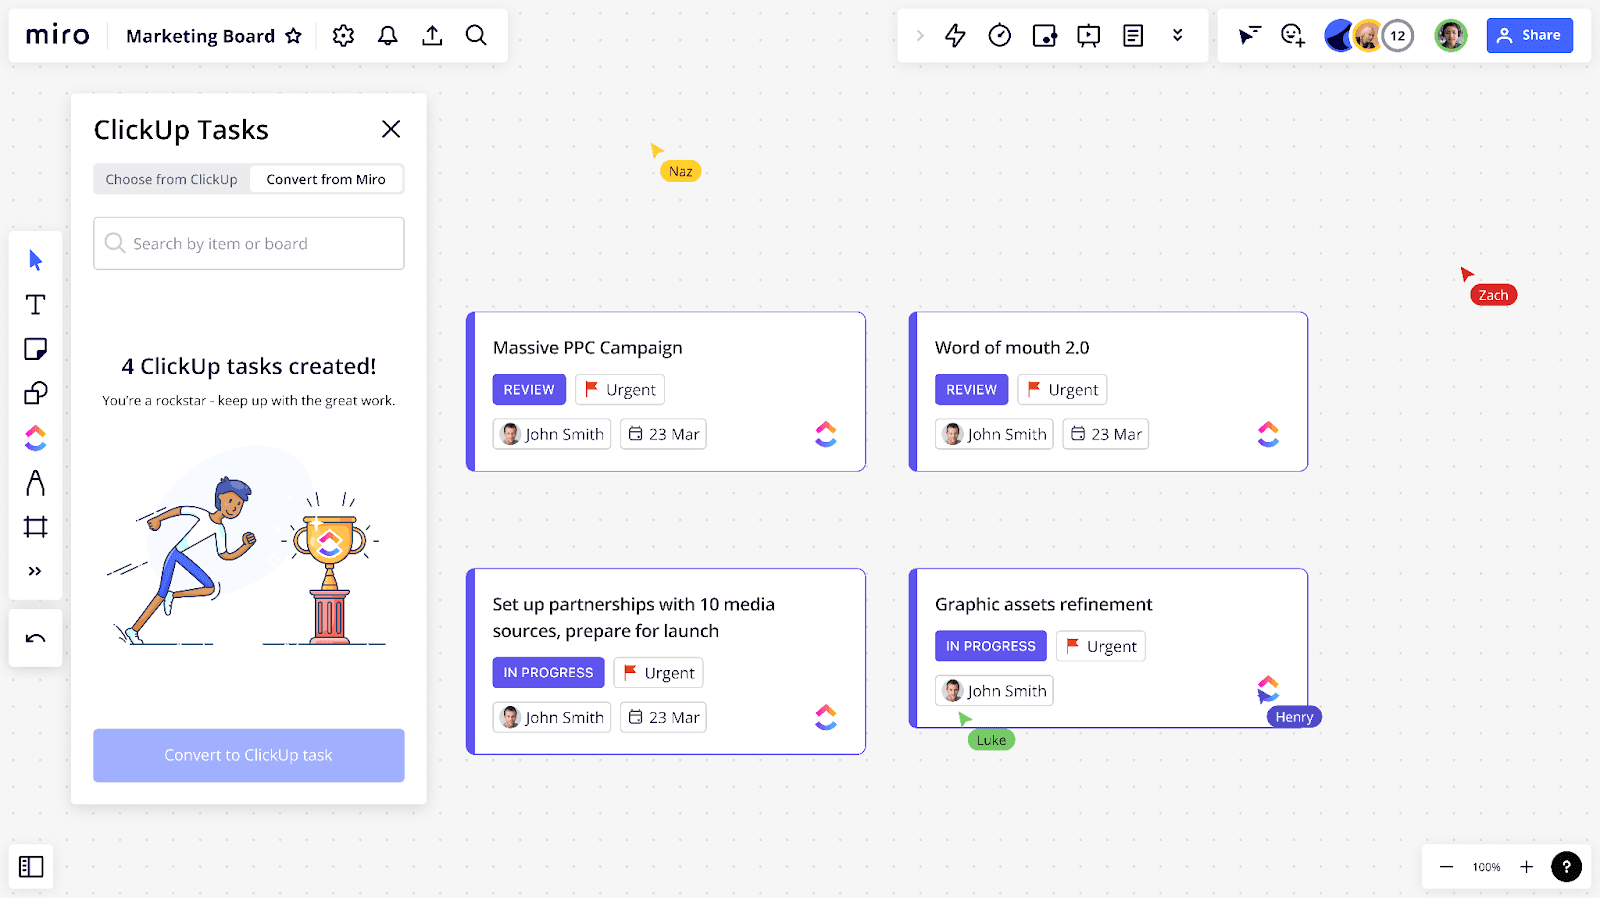Click John Smith on partnerships card
Image resolution: width=1600 pixels, height=898 pixels.
(x=552, y=717)
